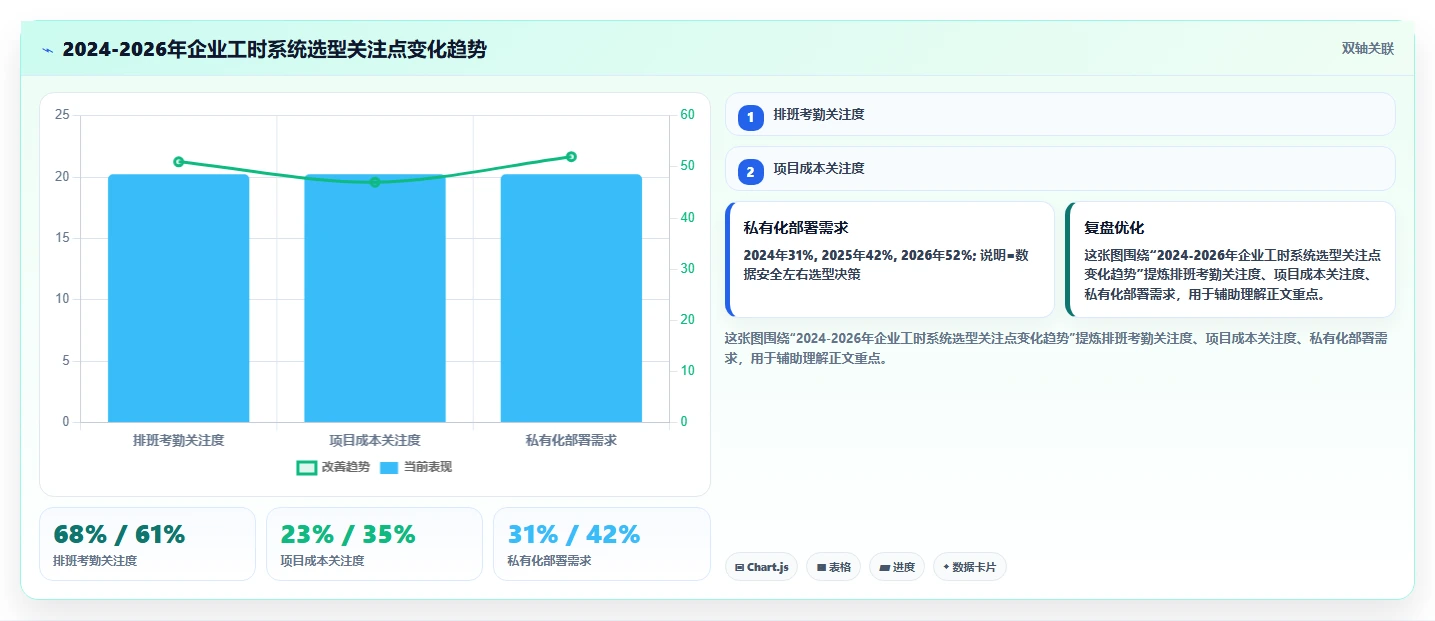Click the green line point above 私有化部署需求
1435x621 pixels.
click(x=571, y=156)
